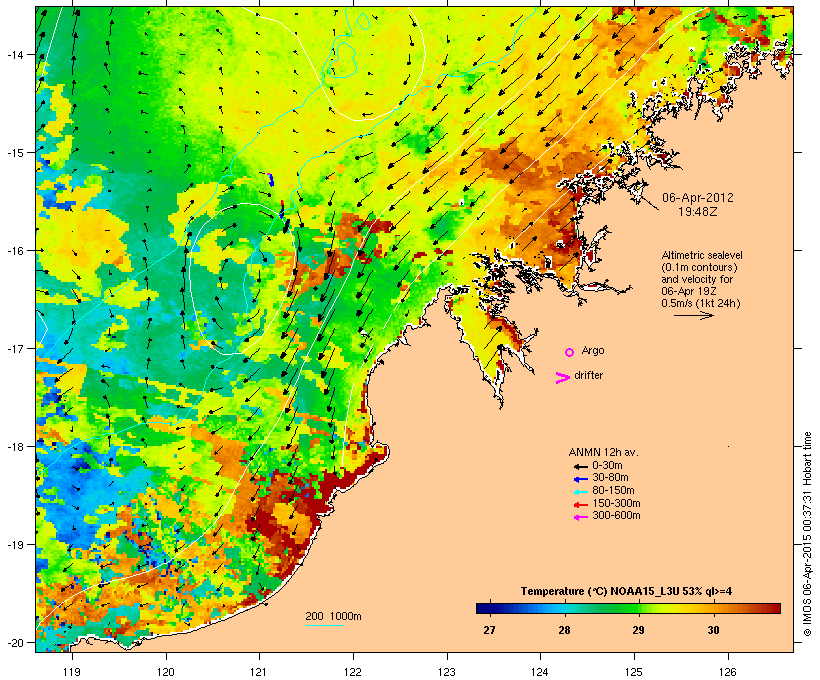Click the '126' longitude axis label

point(728,672)
